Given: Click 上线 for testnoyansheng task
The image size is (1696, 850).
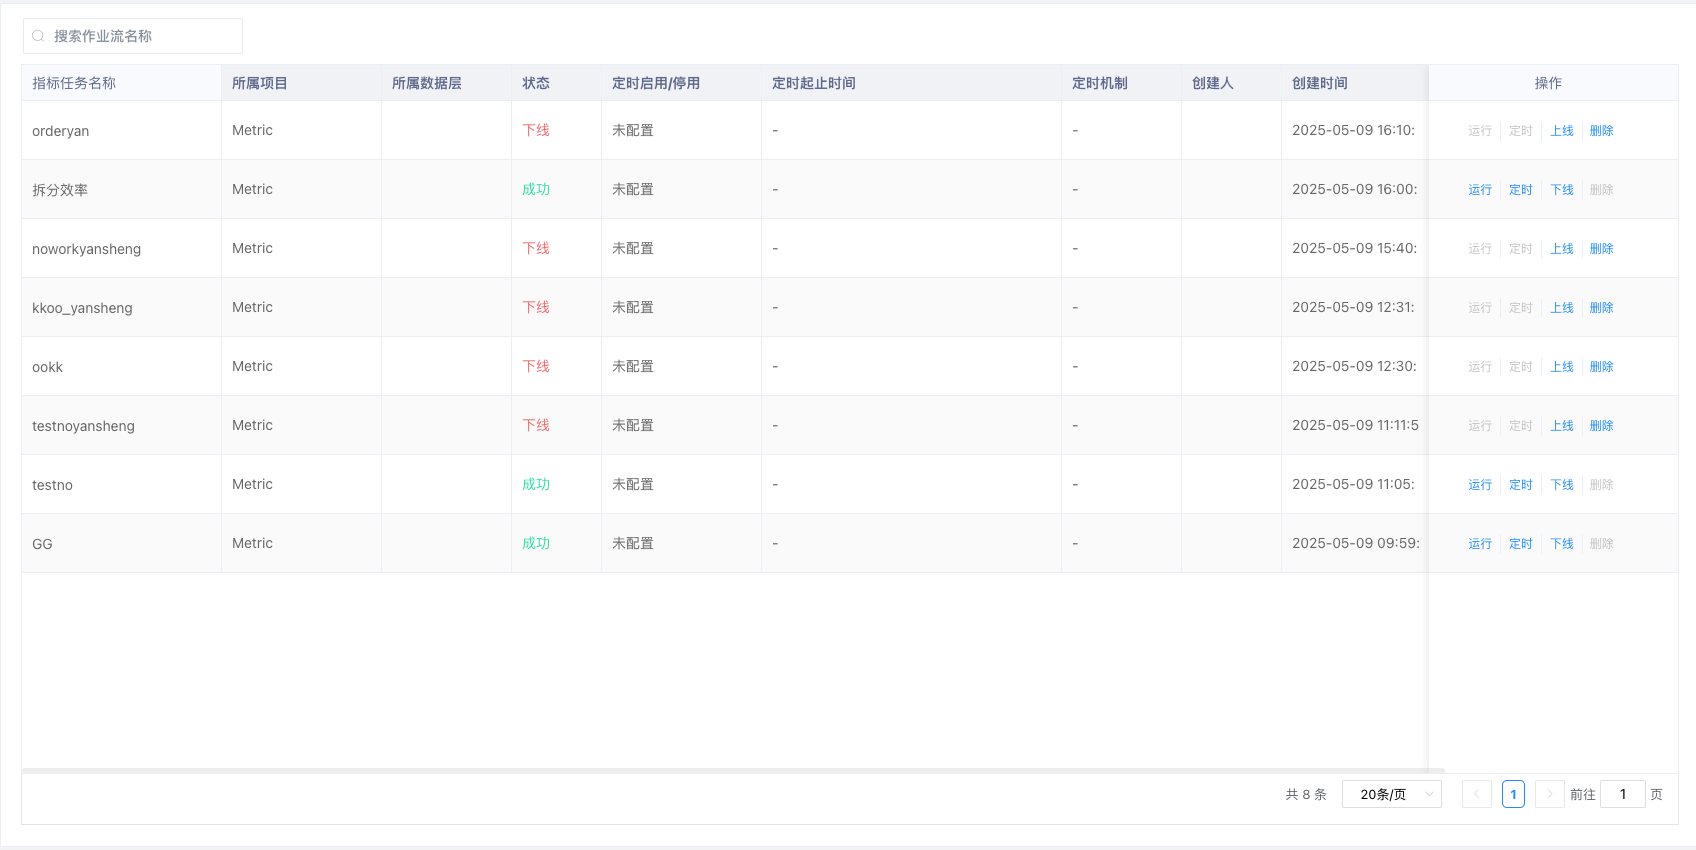Looking at the screenshot, I should pyautogui.click(x=1562, y=426).
